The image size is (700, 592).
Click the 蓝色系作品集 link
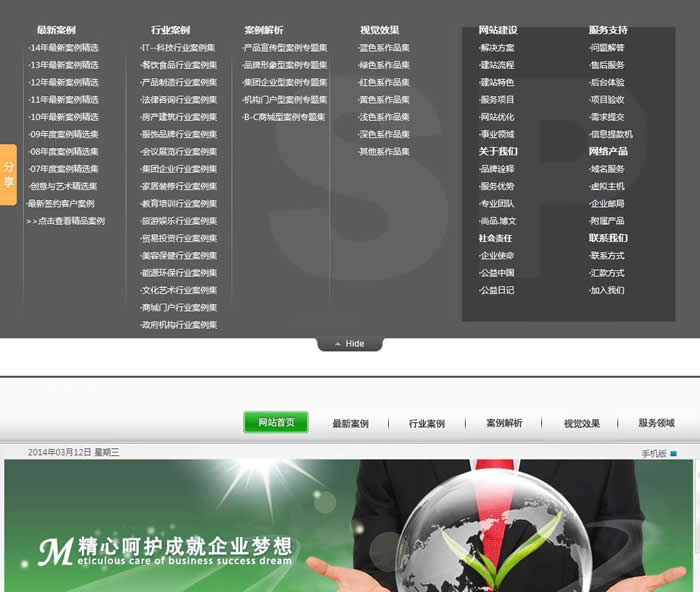coord(385,48)
